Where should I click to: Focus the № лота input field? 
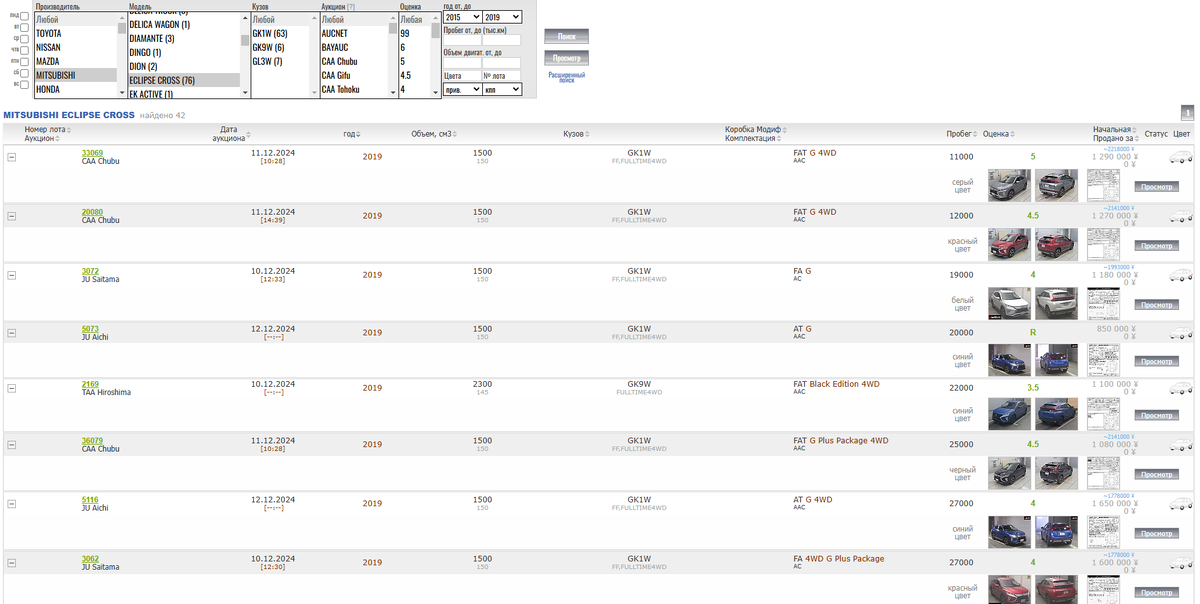click(502, 76)
